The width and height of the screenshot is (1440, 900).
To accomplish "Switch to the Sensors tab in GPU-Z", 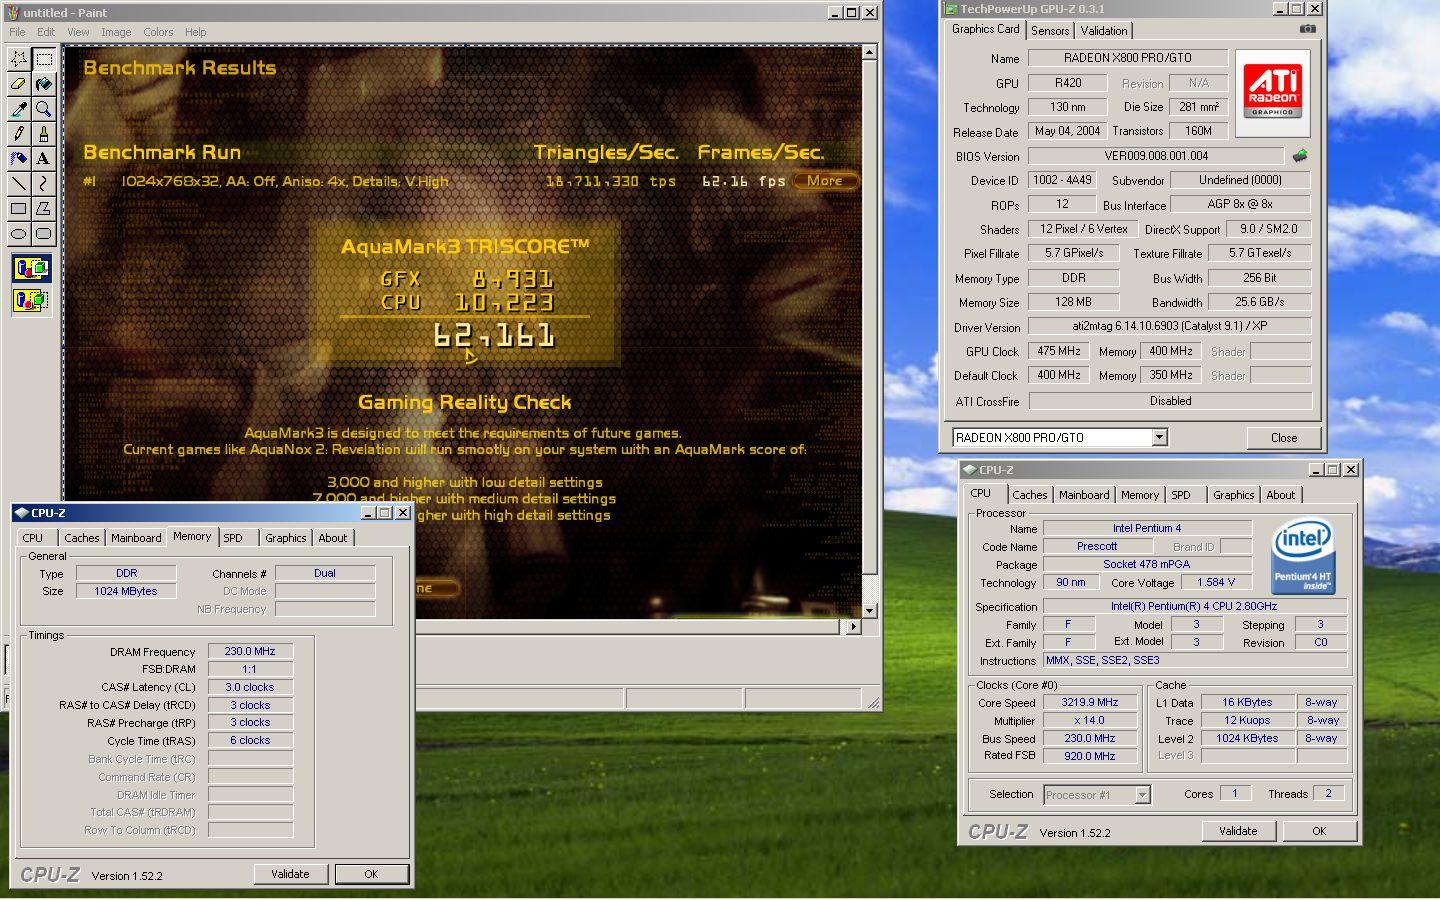I will pos(1050,31).
